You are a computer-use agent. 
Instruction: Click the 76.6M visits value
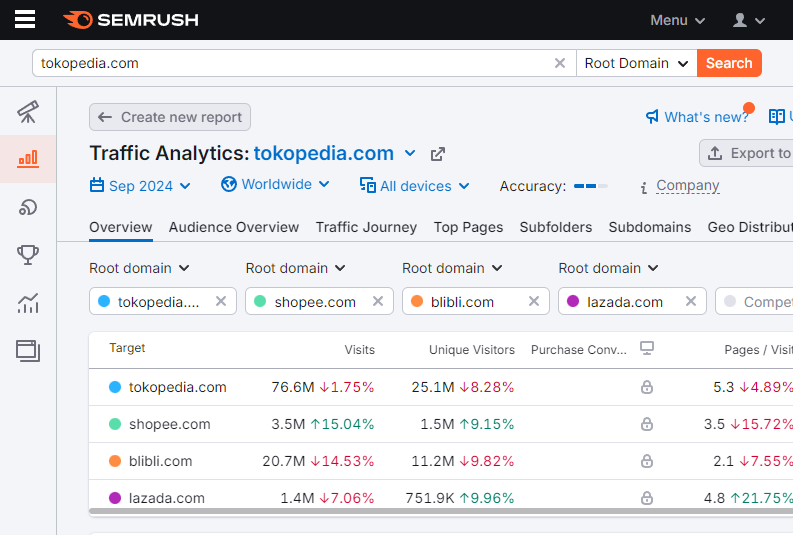(293, 387)
